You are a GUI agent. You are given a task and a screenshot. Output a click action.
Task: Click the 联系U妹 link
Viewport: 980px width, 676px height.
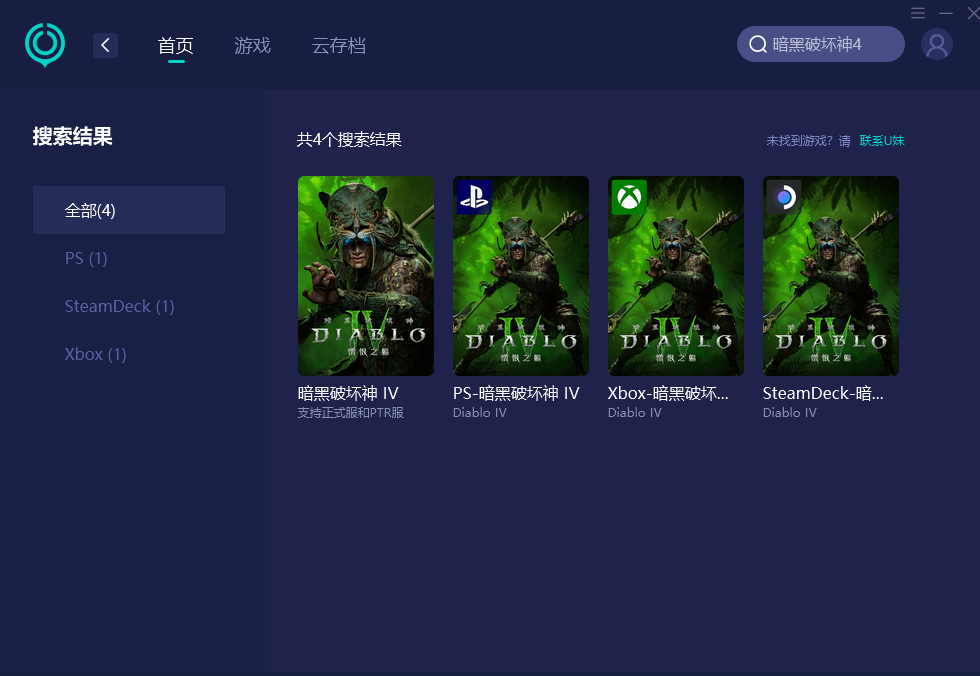(881, 141)
